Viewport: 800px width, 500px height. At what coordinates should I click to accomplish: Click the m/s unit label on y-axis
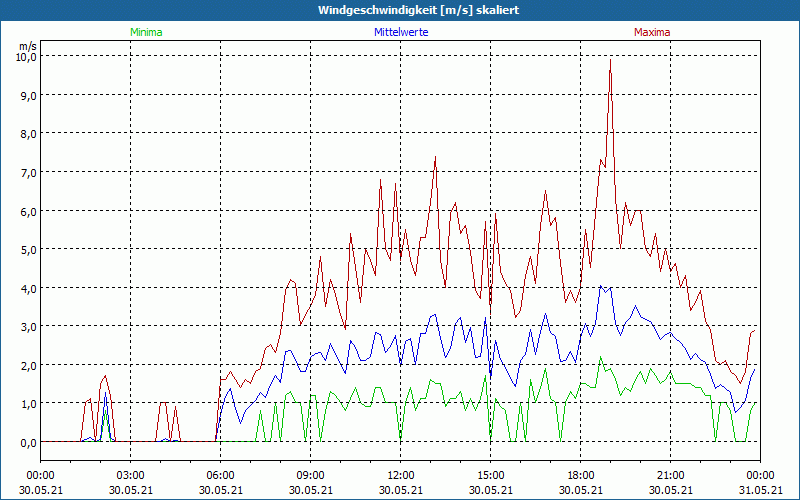[x=28, y=46]
